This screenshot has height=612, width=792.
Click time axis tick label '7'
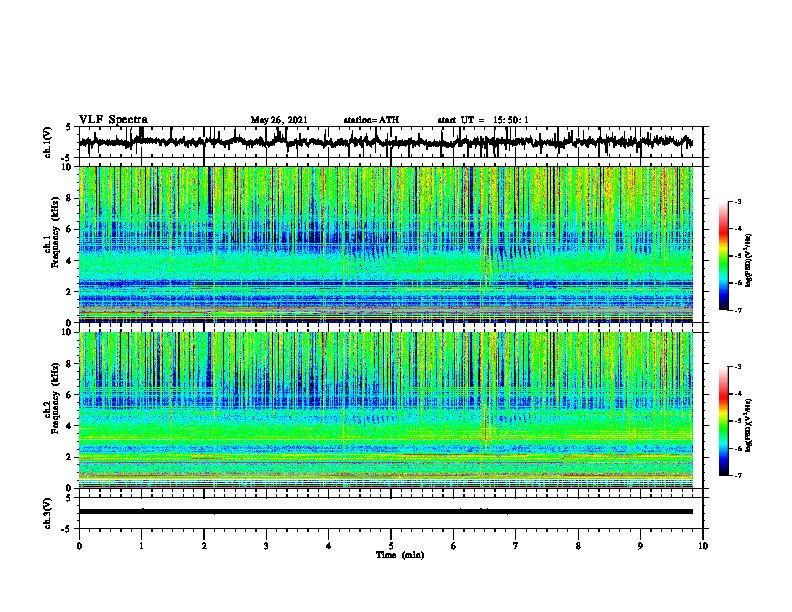point(516,546)
